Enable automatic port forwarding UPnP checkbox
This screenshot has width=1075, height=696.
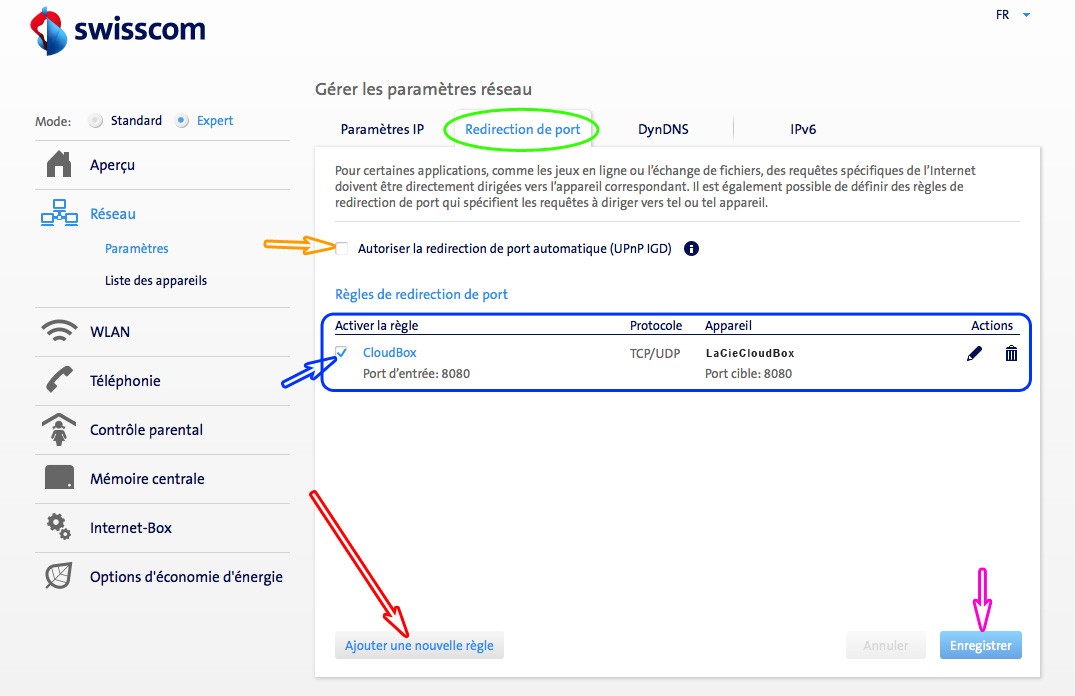tap(342, 249)
